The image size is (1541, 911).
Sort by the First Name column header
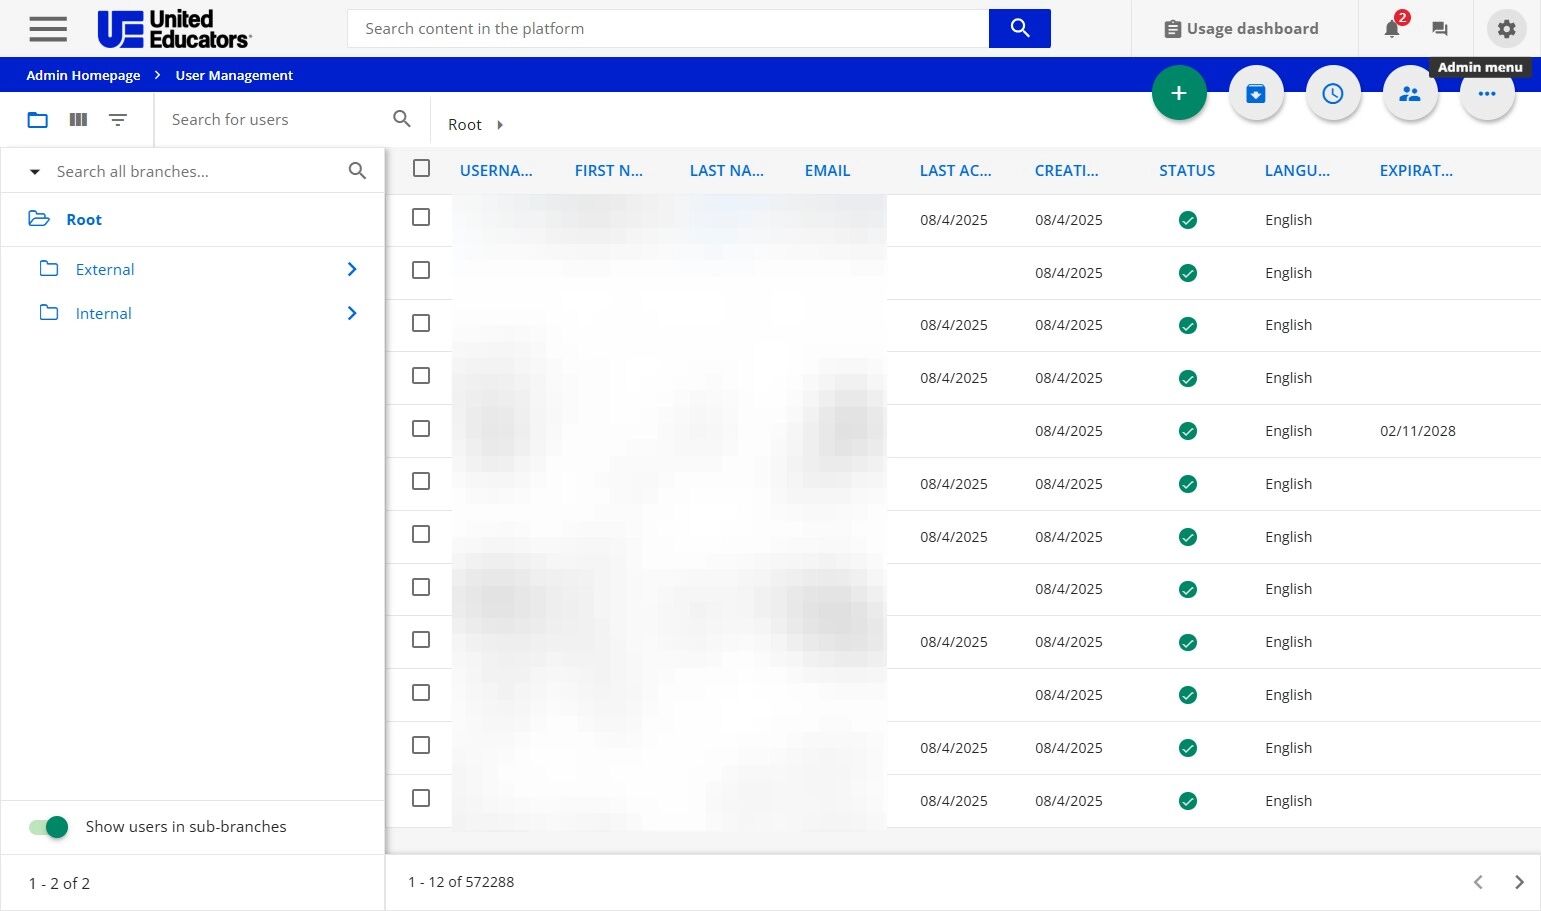[609, 171]
